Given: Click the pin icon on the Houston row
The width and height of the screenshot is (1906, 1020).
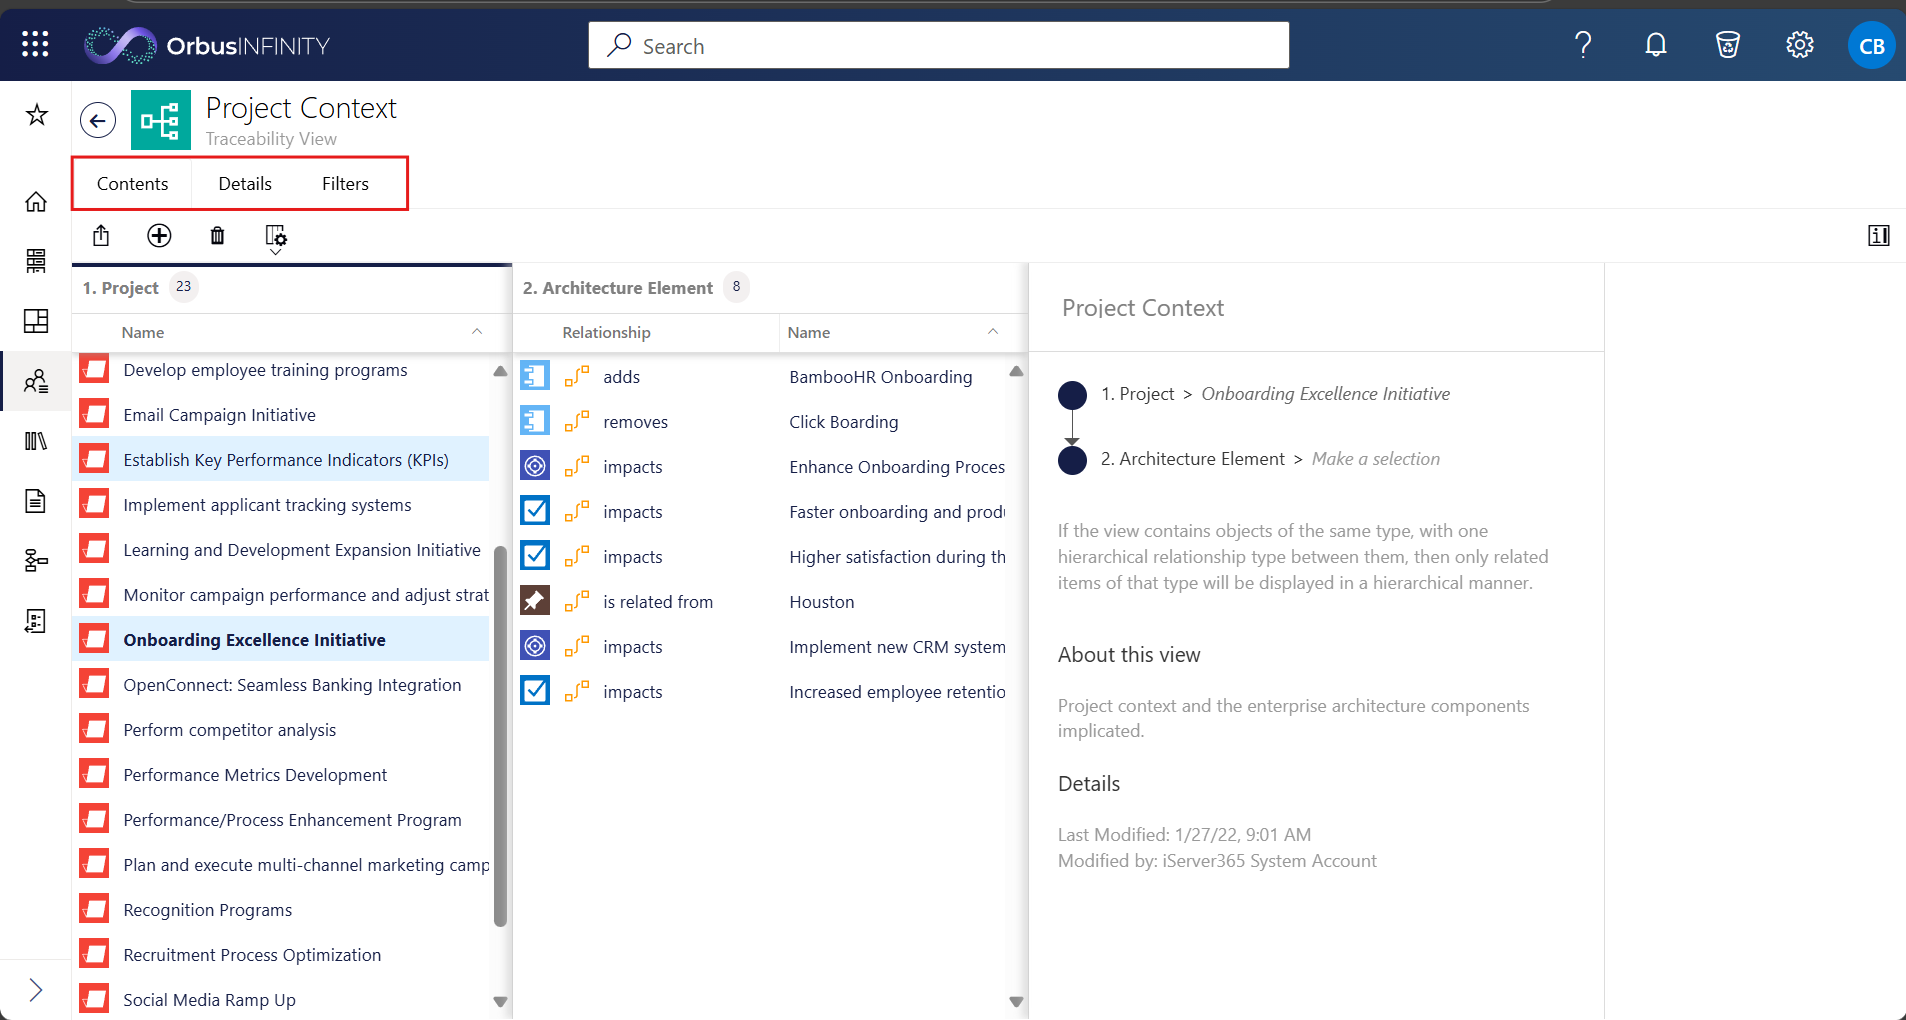Looking at the screenshot, I should pyautogui.click(x=535, y=601).
